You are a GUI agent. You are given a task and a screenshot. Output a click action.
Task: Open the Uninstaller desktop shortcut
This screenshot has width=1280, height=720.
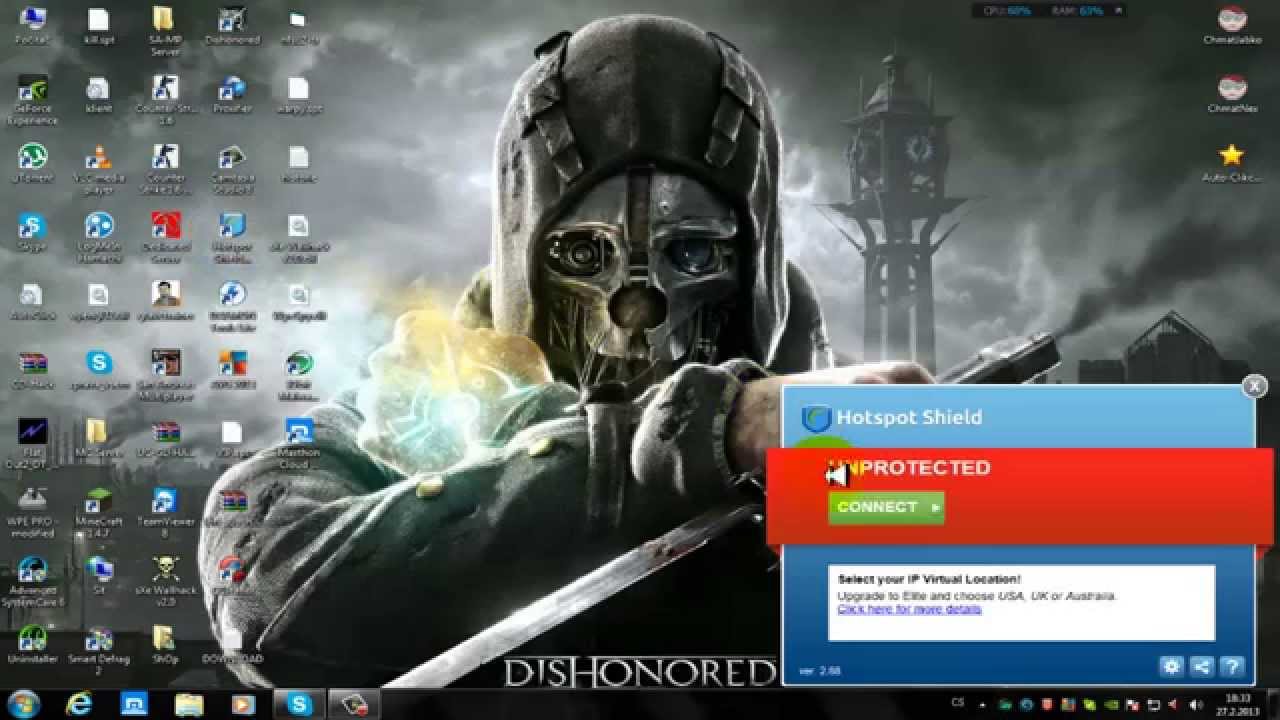32,645
